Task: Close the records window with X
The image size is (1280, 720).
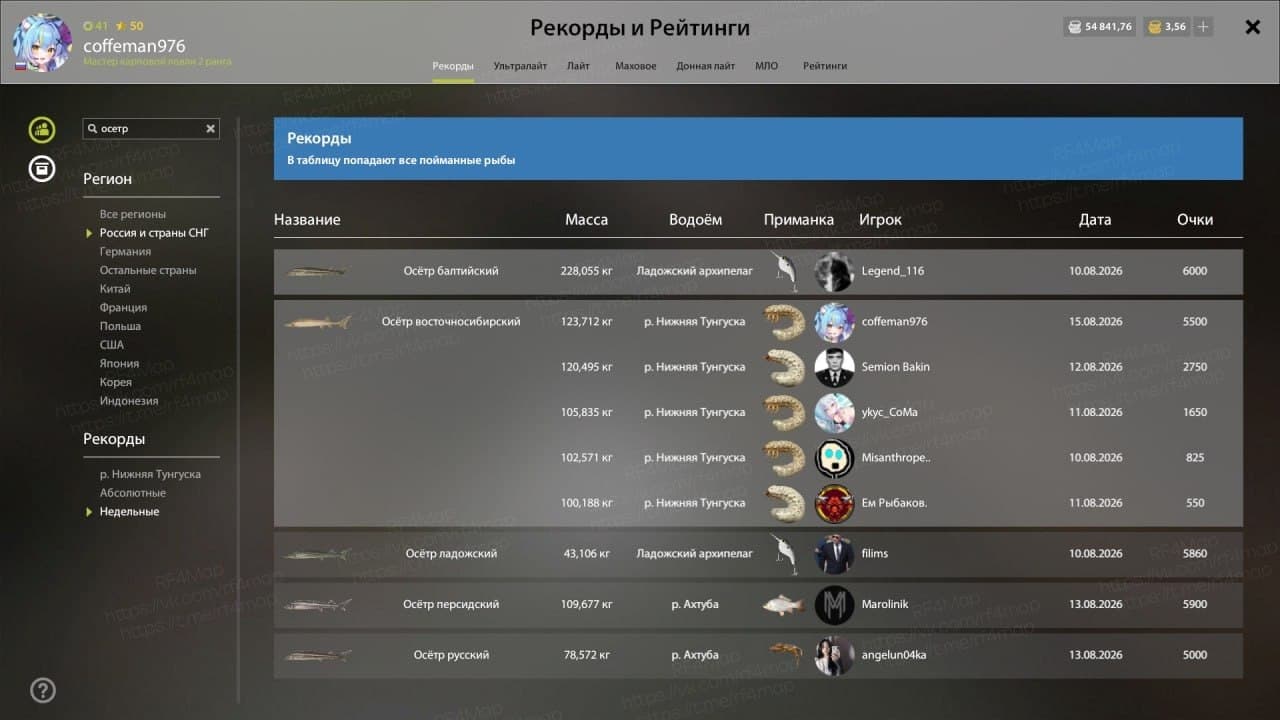Action: [x=1252, y=27]
